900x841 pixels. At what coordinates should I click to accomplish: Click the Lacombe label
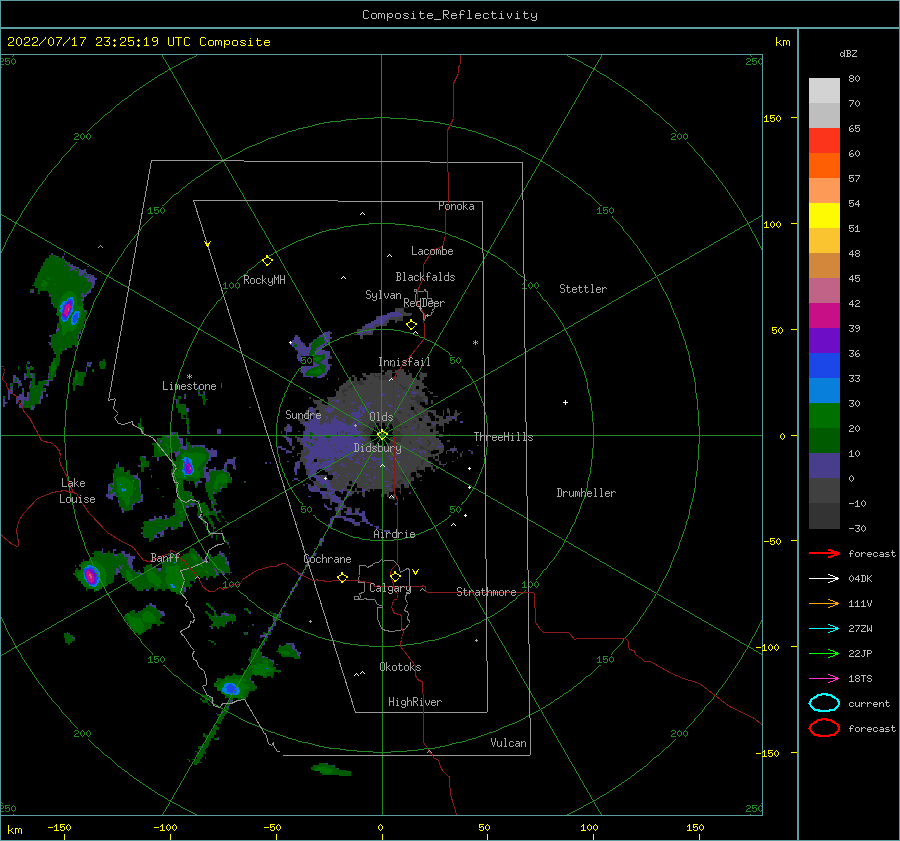coord(432,251)
